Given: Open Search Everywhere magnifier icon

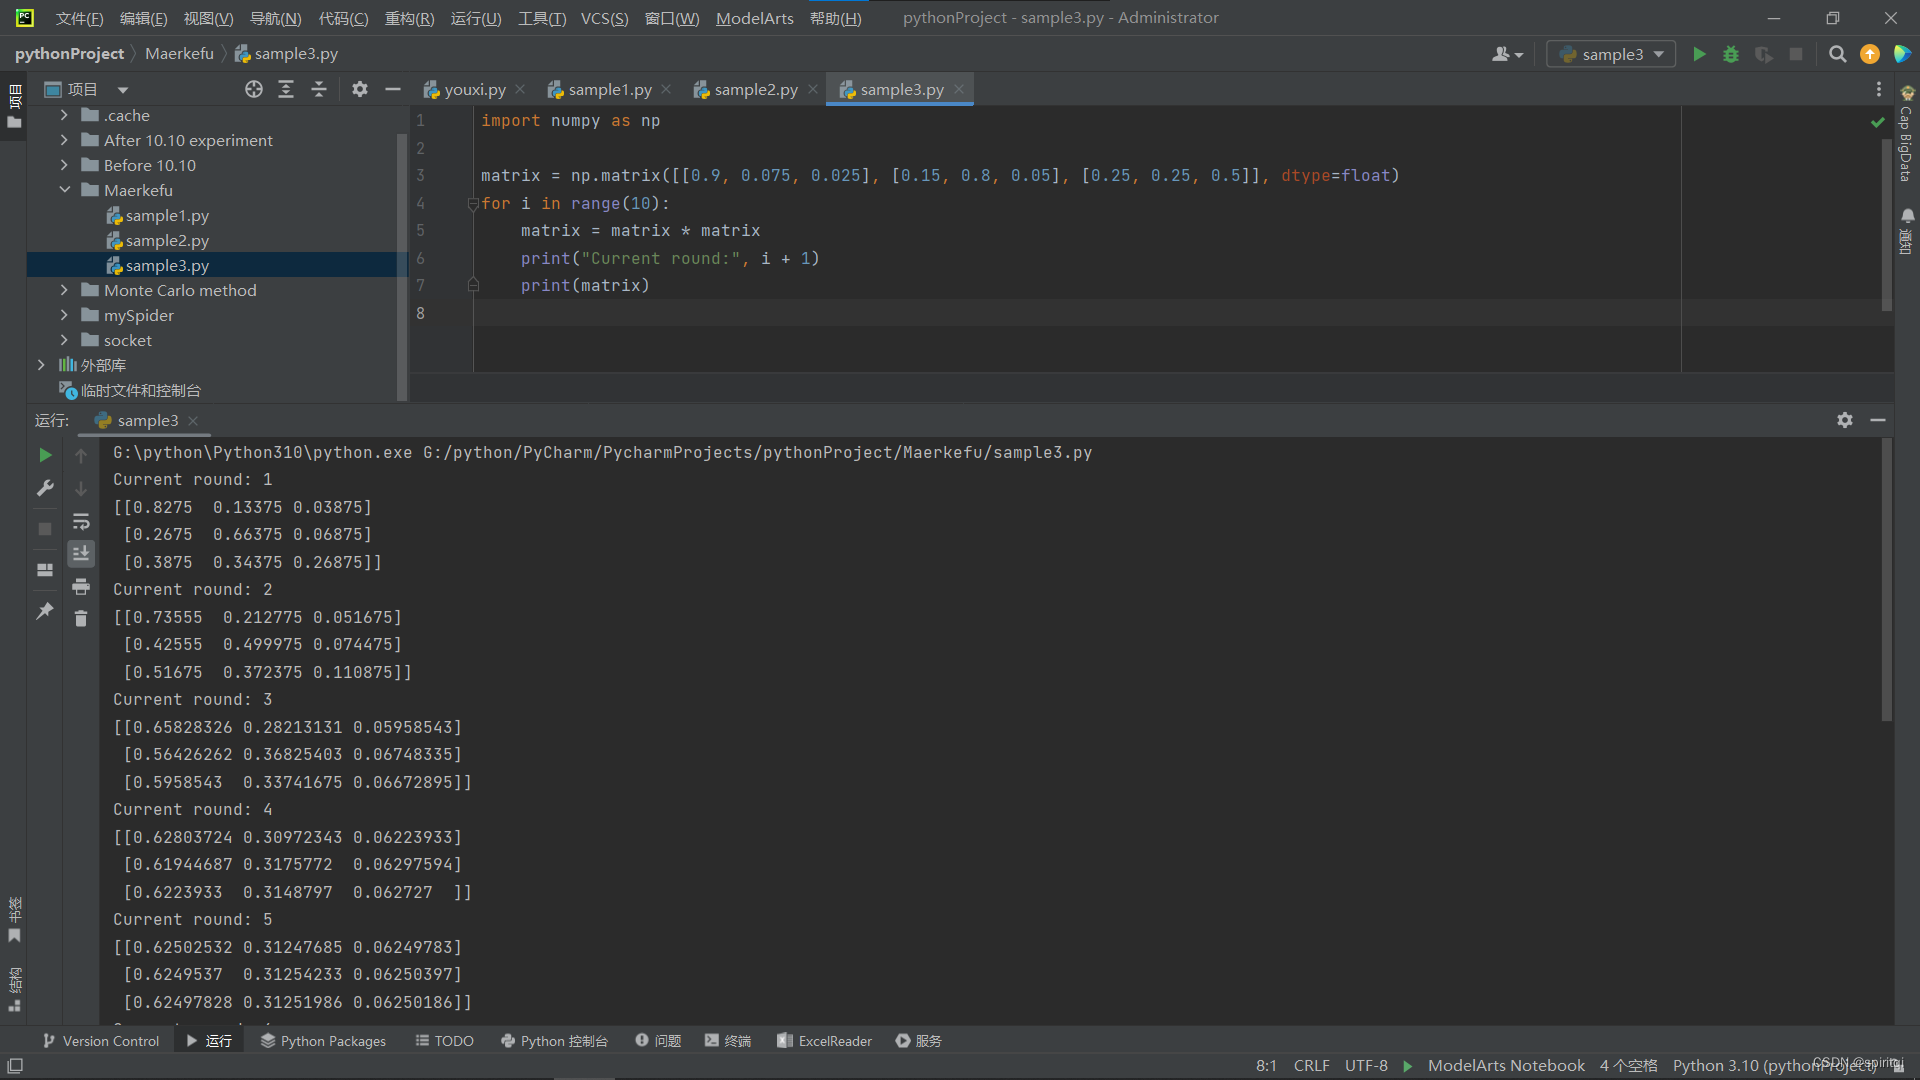Looking at the screenshot, I should 1837,54.
